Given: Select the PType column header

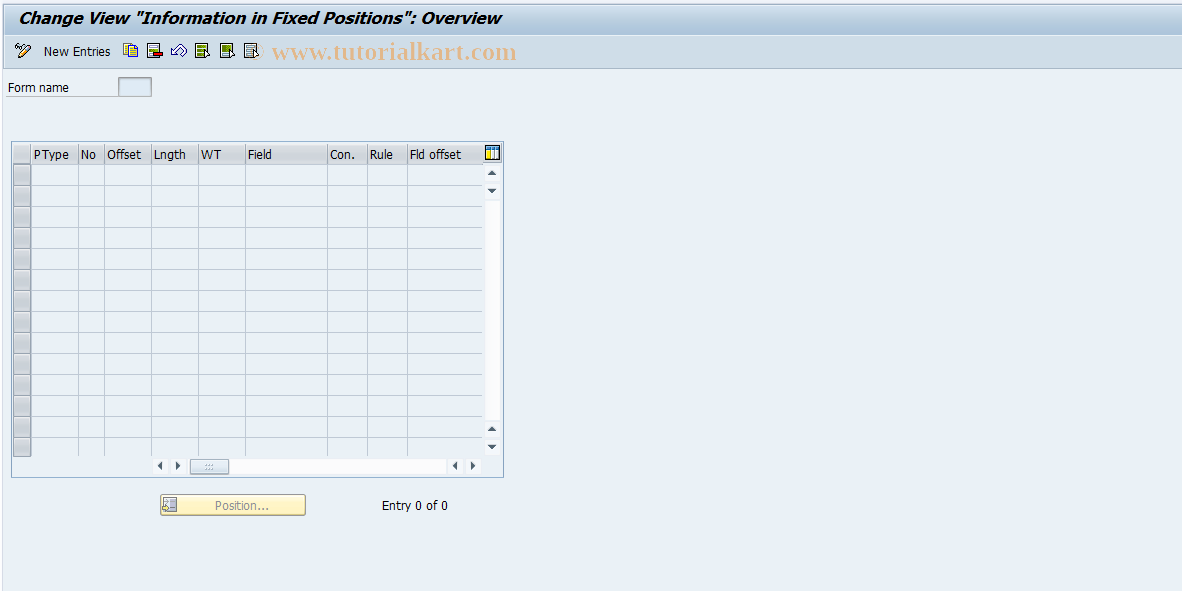Looking at the screenshot, I should coord(54,155).
